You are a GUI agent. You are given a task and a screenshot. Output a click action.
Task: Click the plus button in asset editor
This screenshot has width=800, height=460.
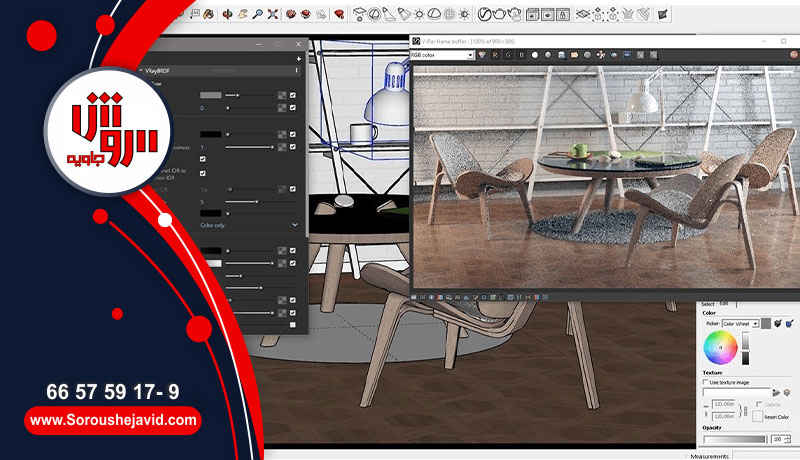tap(299, 59)
